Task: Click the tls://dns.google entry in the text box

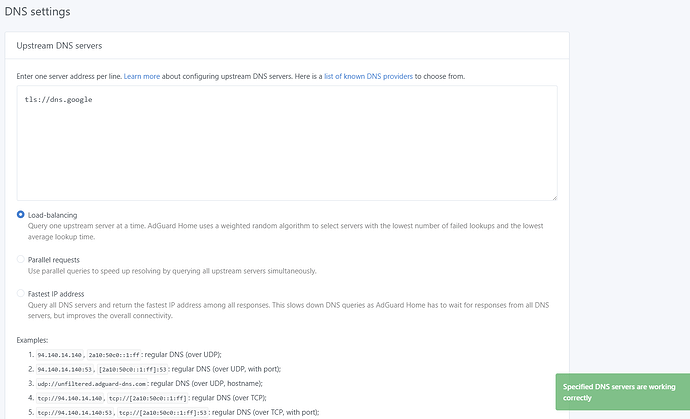Action: pos(59,100)
